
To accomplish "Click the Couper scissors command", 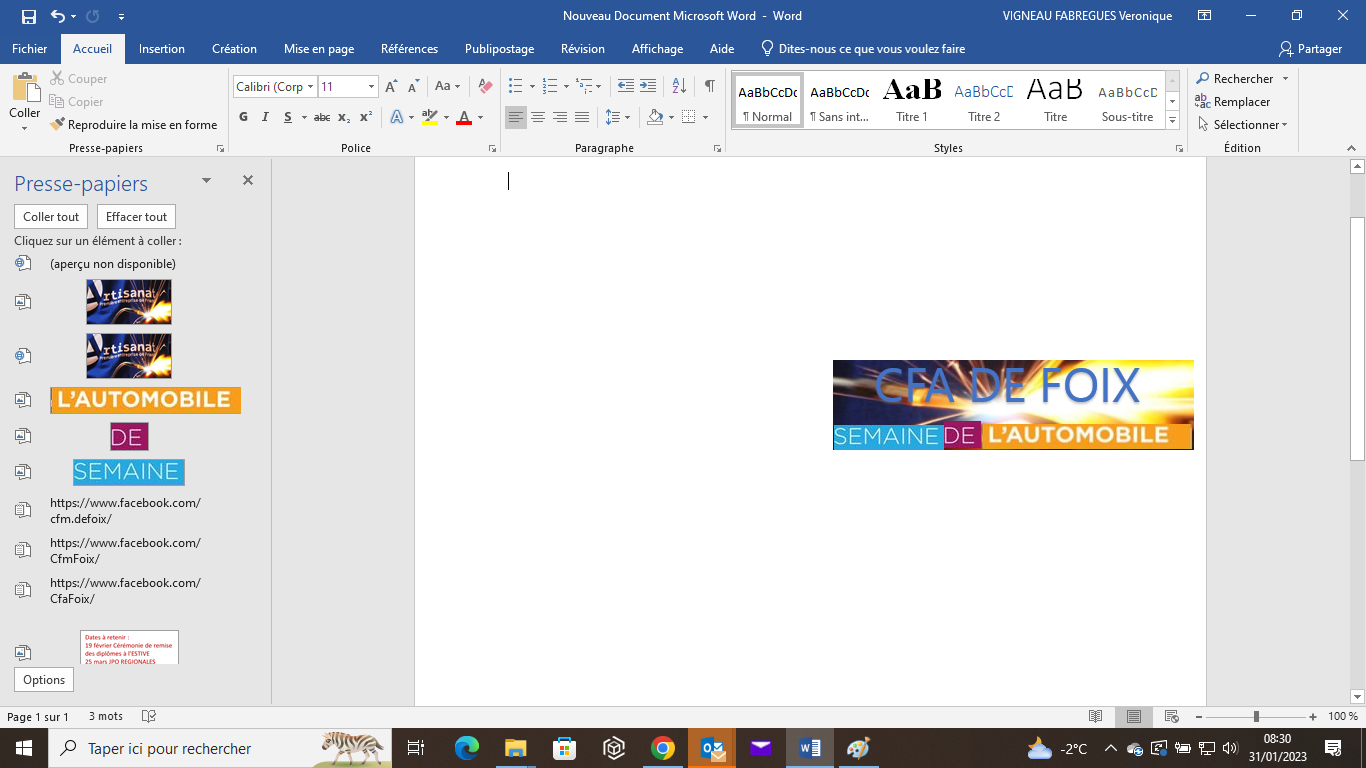I will click(x=78, y=79).
